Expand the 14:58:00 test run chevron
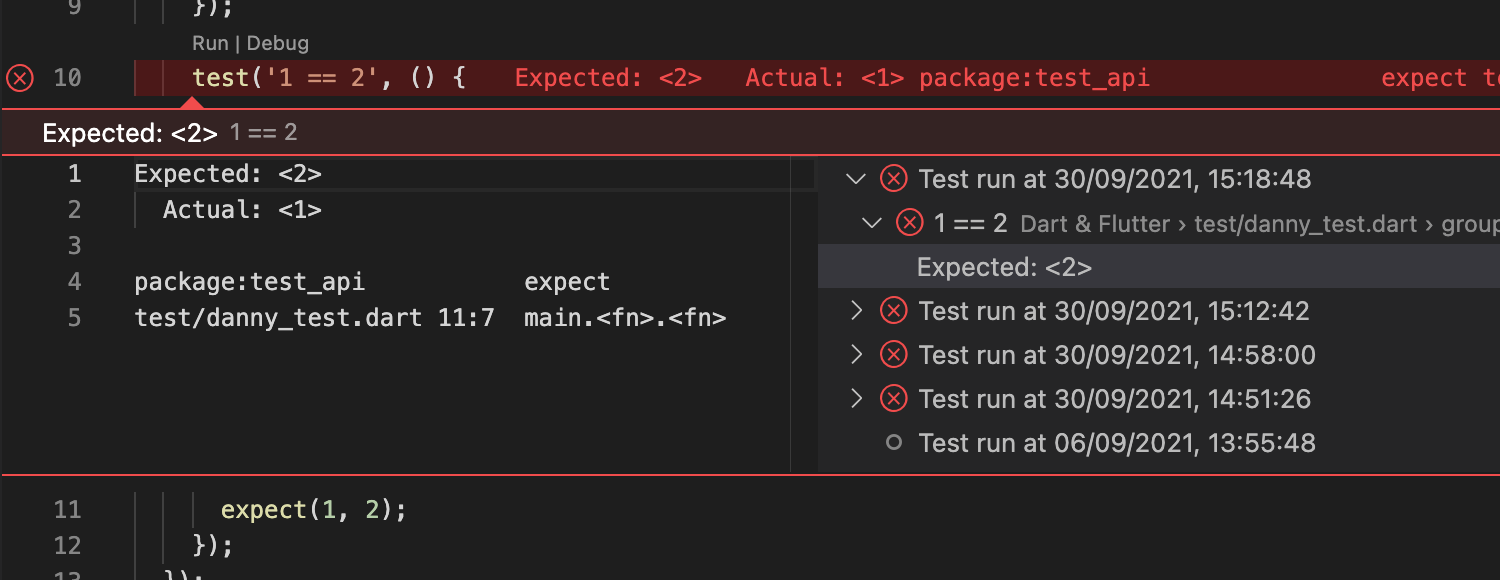The height and width of the screenshot is (580, 1500). click(855, 355)
